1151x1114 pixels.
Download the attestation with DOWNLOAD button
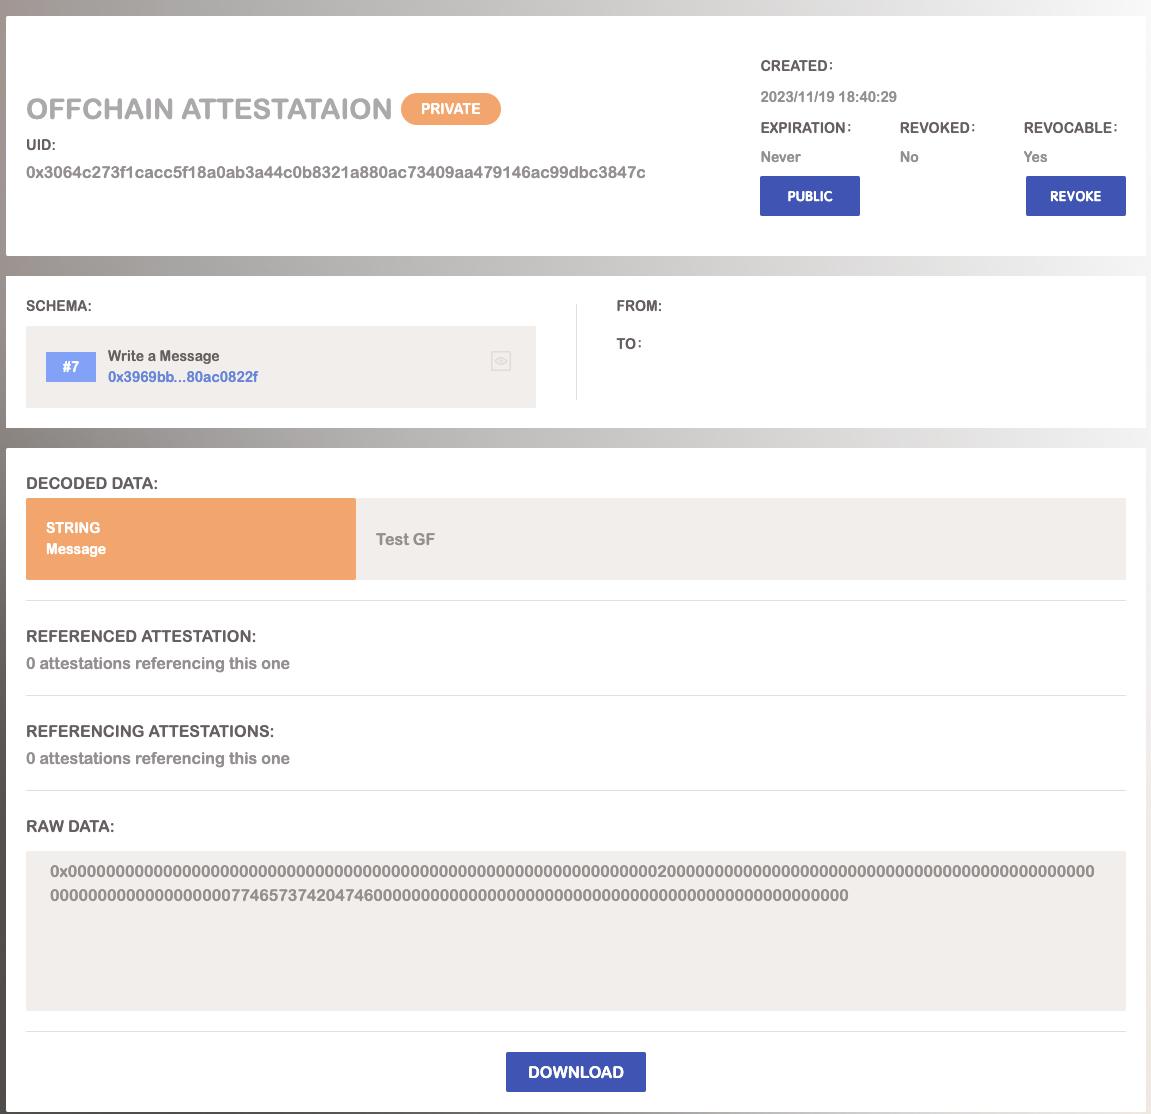(575, 1072)
